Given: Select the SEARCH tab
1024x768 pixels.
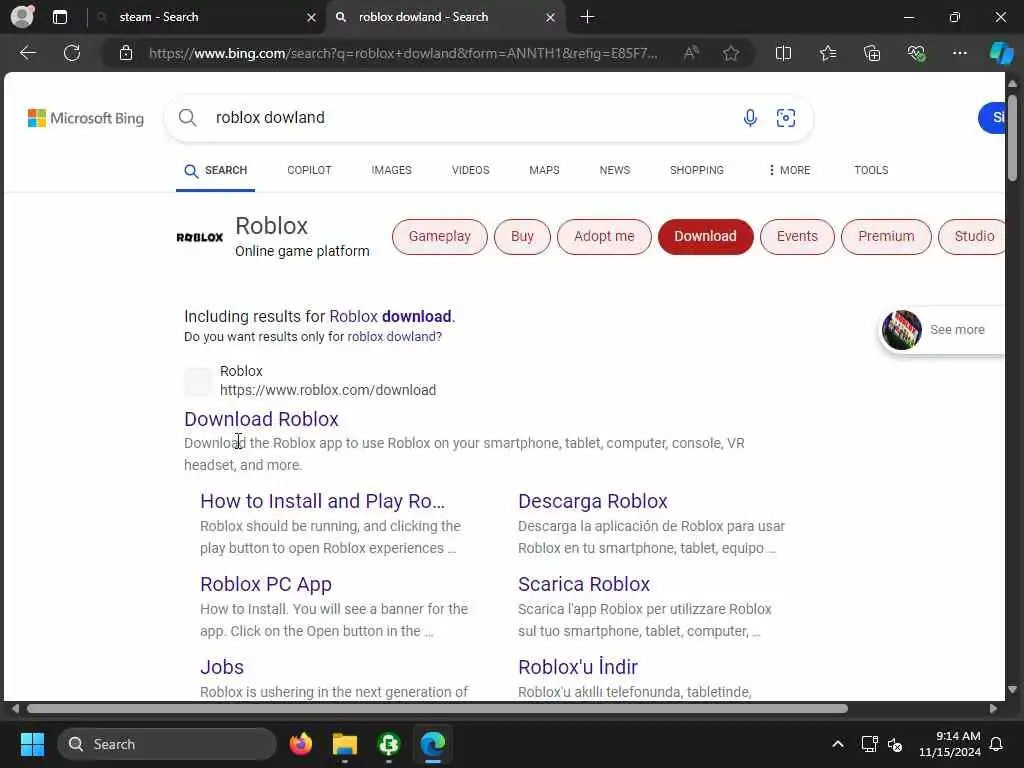Looking at the screenshot, I should (x=216, y=170).
